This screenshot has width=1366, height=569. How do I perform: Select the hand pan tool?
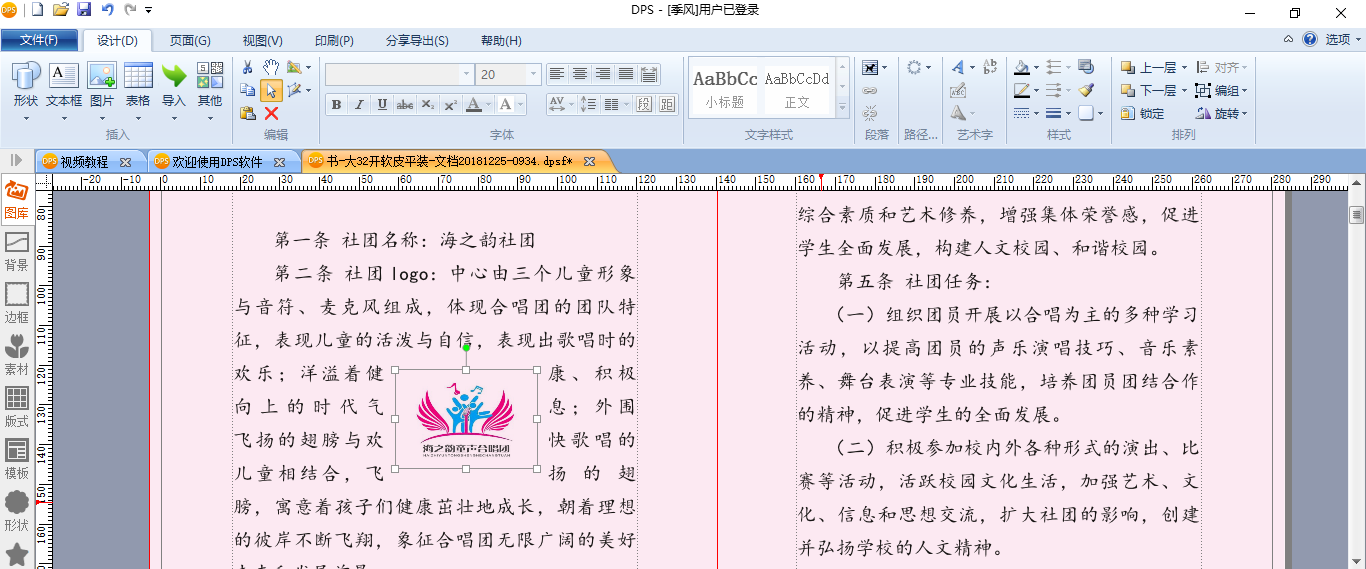coord(271,67)
